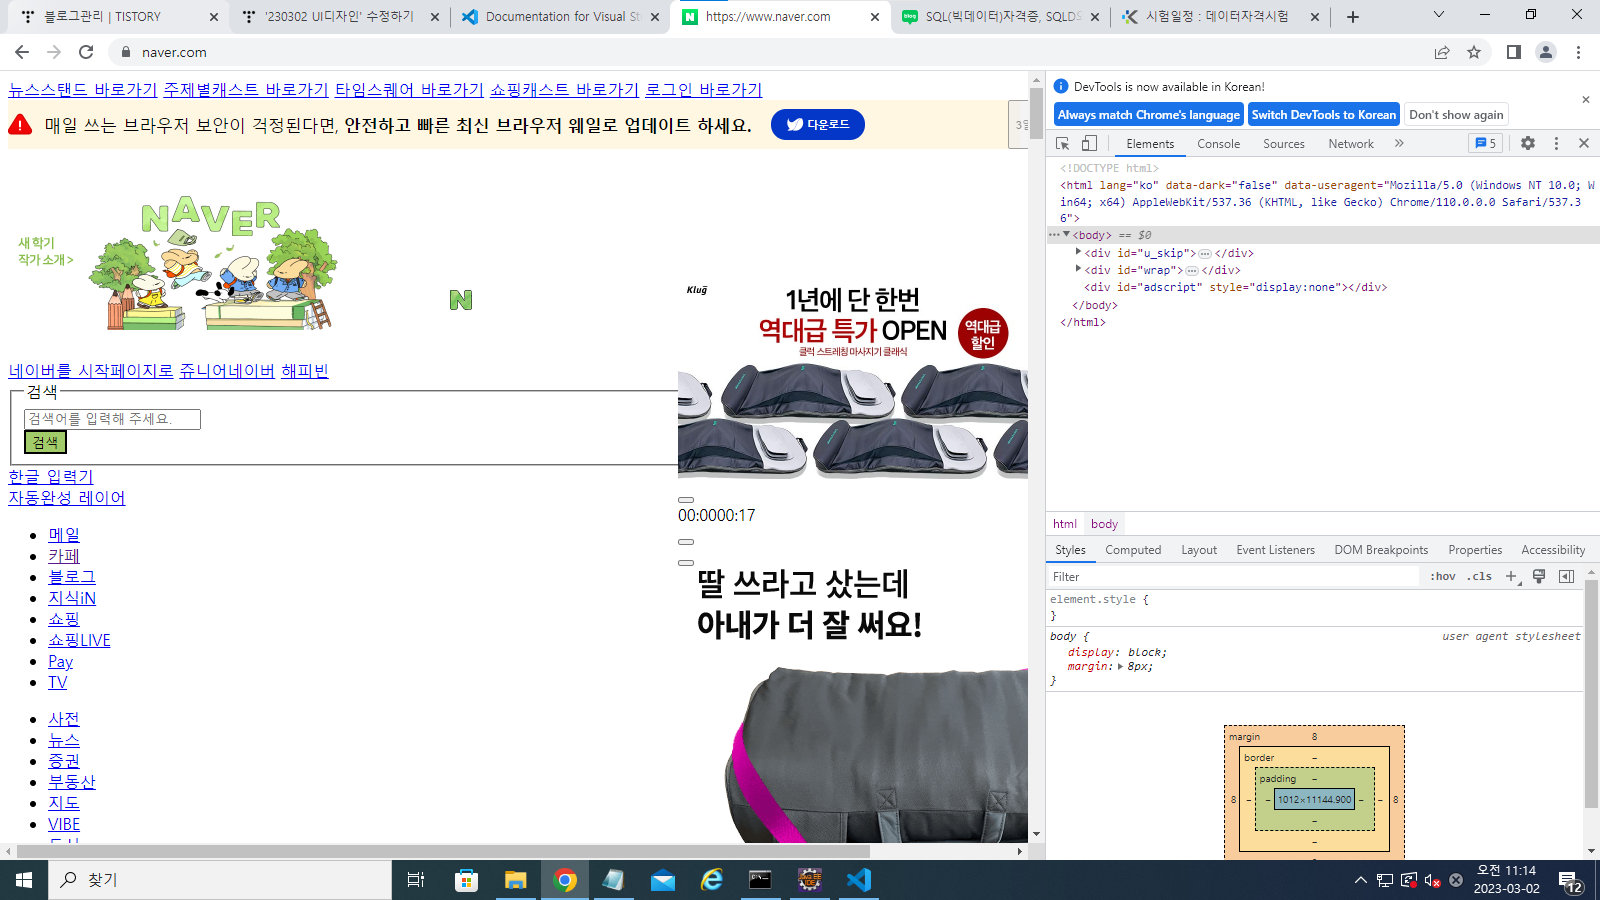Show more DevTools tabs chevron
The image size is (1600, 900).
[1399, 143]
